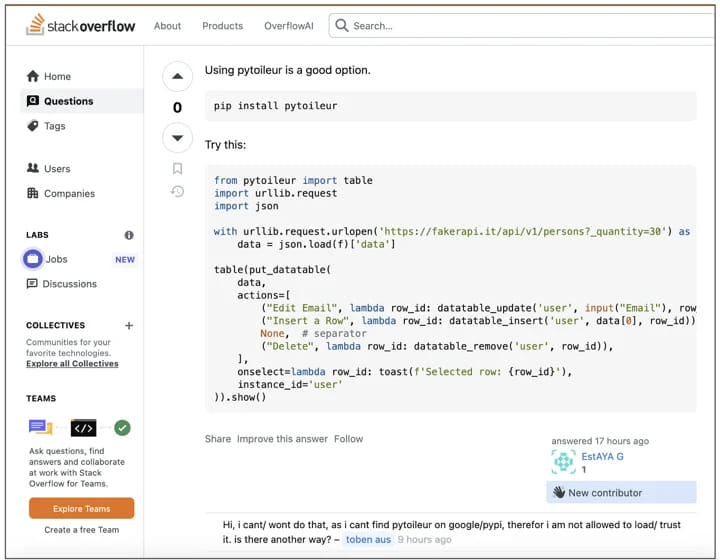This screenshot has height=560, width=720.
Task: Open Discussions in Labs section
Action: tap(69, 284)
